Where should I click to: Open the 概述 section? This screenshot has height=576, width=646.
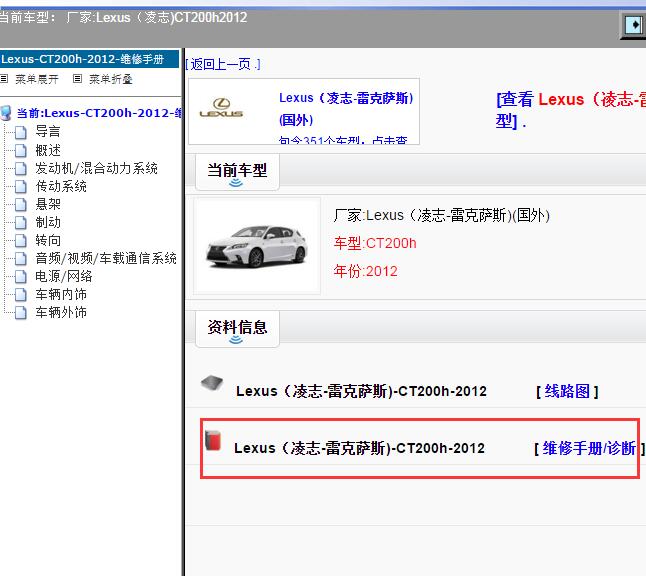point(48,150)
